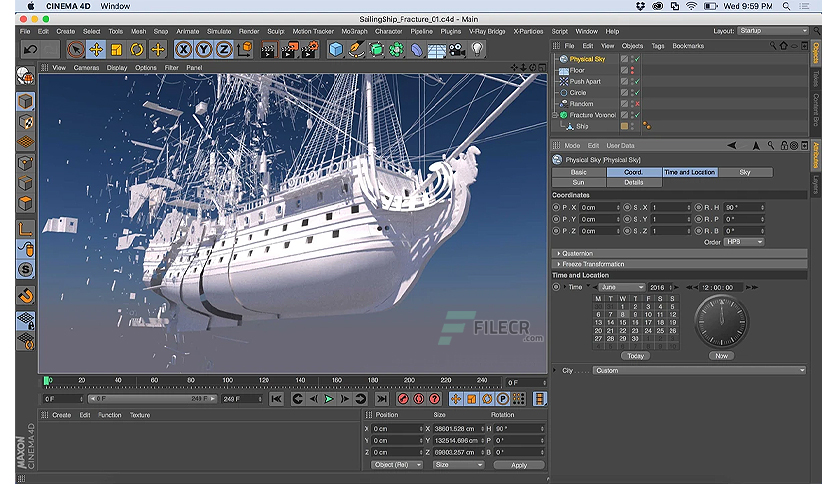This screenshot has height=484, width=836.
Task: Select the Live Selection tool
Action: tap(76, 50)
